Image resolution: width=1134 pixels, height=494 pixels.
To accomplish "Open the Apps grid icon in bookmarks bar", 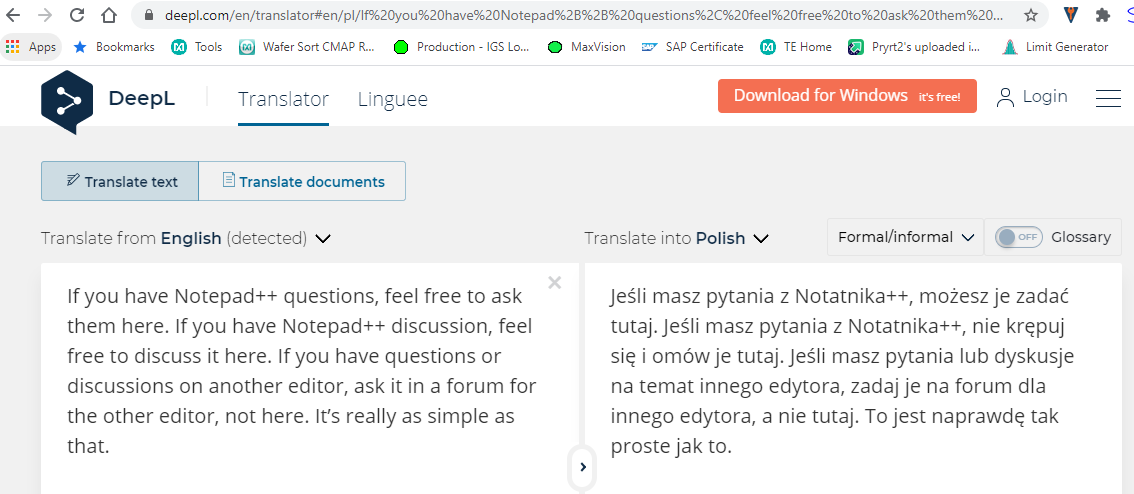I will coord(12,47).
